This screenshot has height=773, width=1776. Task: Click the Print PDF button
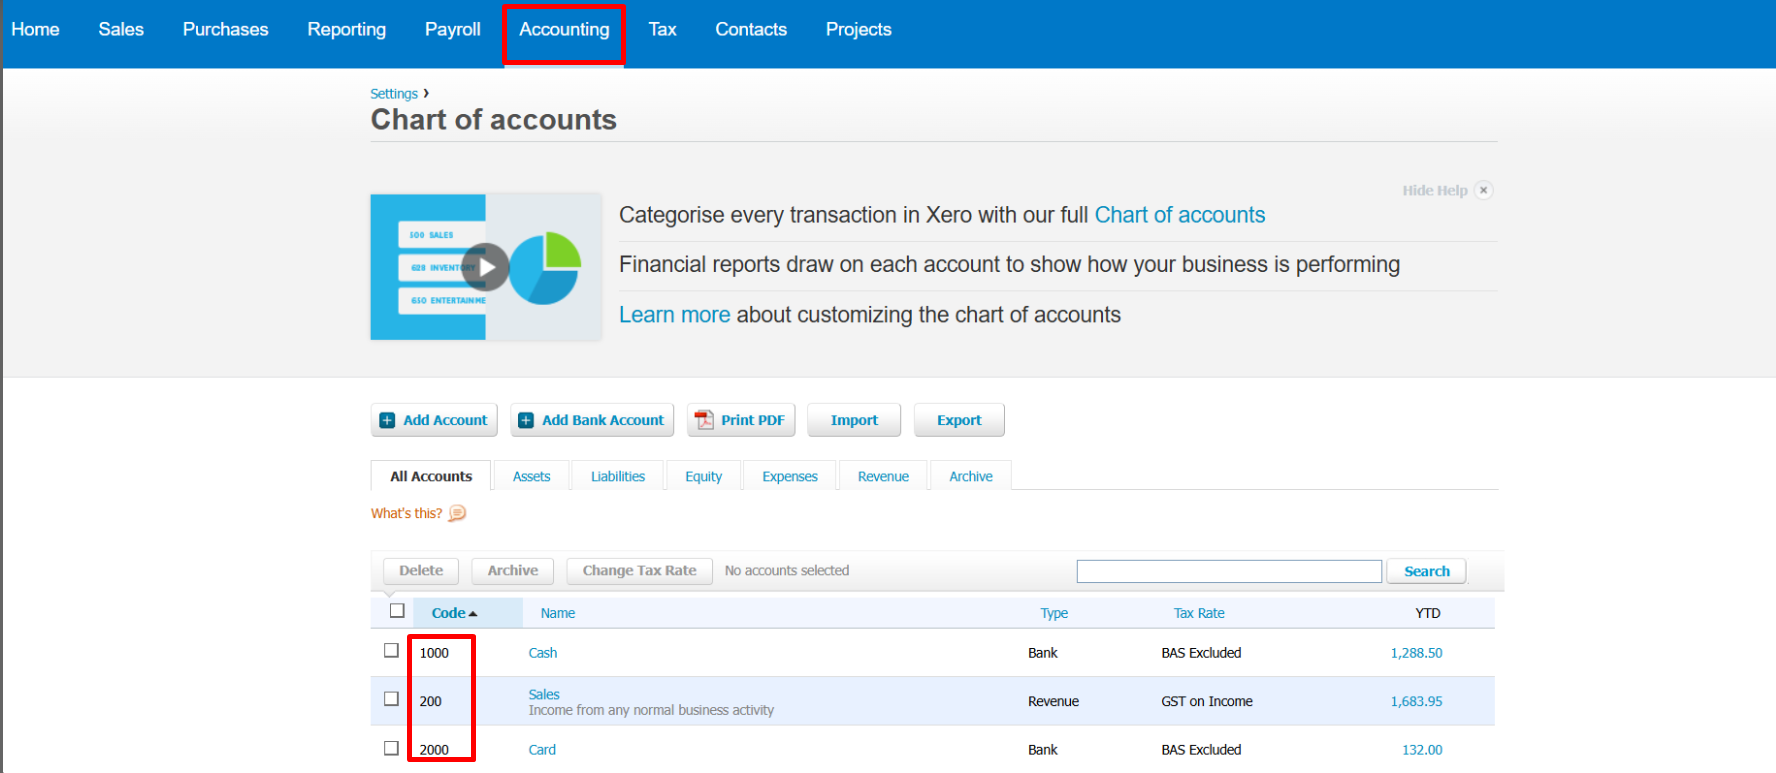(x=741, y=420)
